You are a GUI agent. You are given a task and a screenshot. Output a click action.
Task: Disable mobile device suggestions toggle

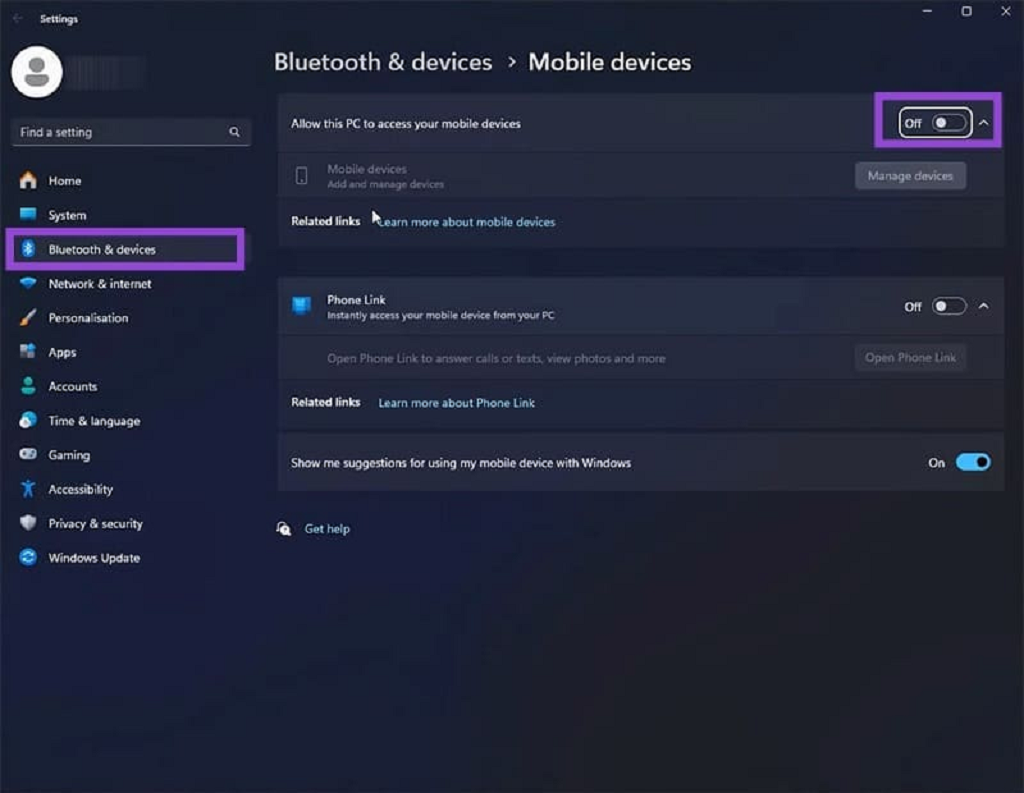coord(972,462)
